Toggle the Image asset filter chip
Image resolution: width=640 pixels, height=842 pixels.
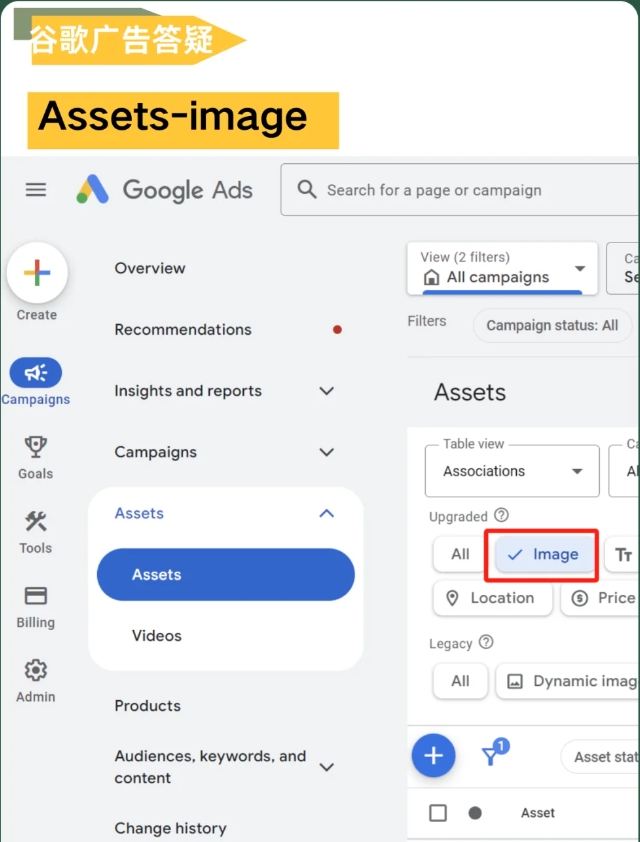point(543,554)
